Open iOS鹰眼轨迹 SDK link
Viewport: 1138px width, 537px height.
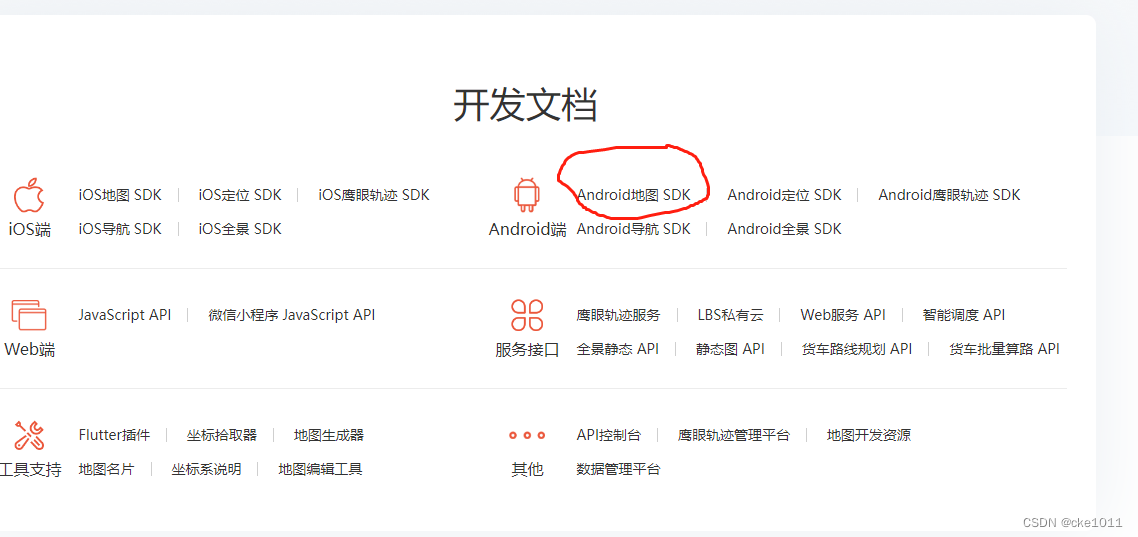click(374, 194)
